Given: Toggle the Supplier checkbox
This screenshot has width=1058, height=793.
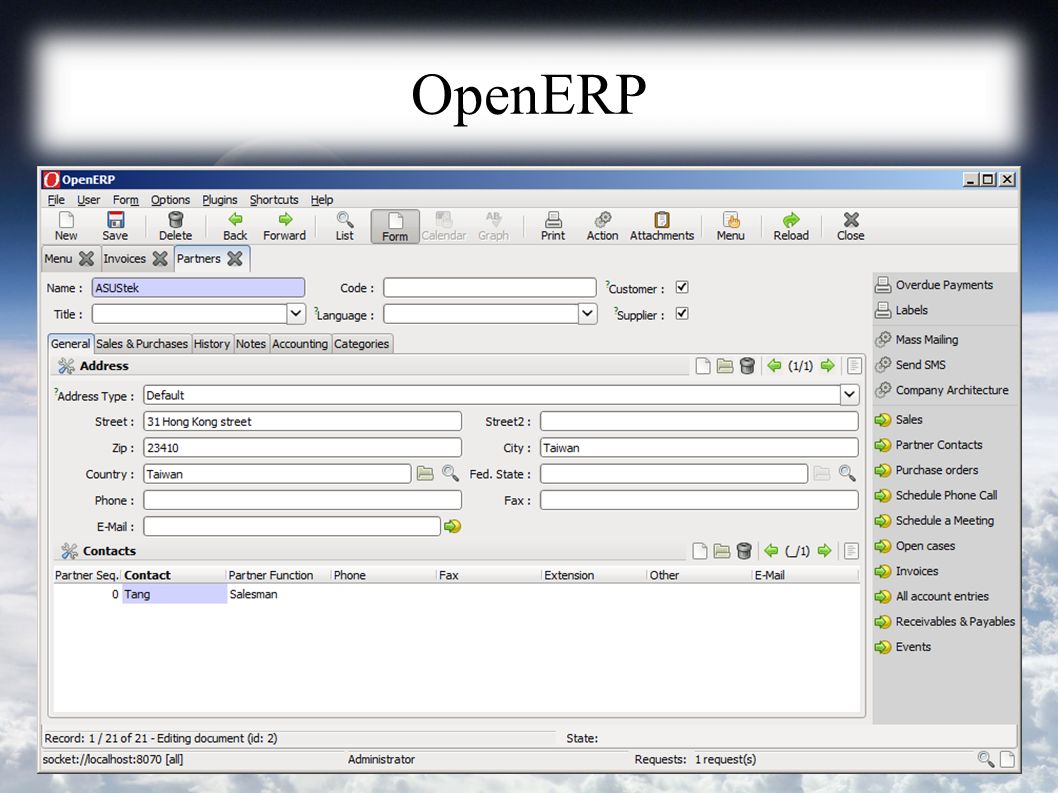Looking at the screenshot, I should coord(682,314).
